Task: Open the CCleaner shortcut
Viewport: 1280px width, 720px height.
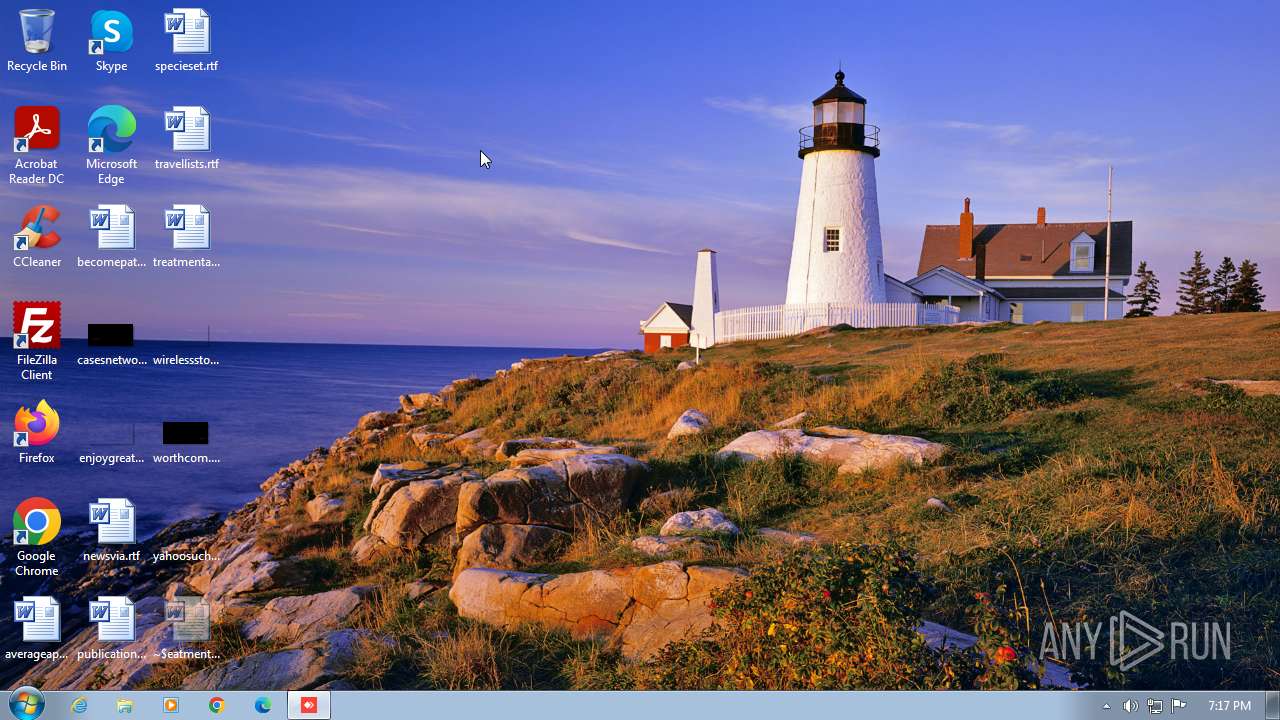Action: click(x=37, y=237)
